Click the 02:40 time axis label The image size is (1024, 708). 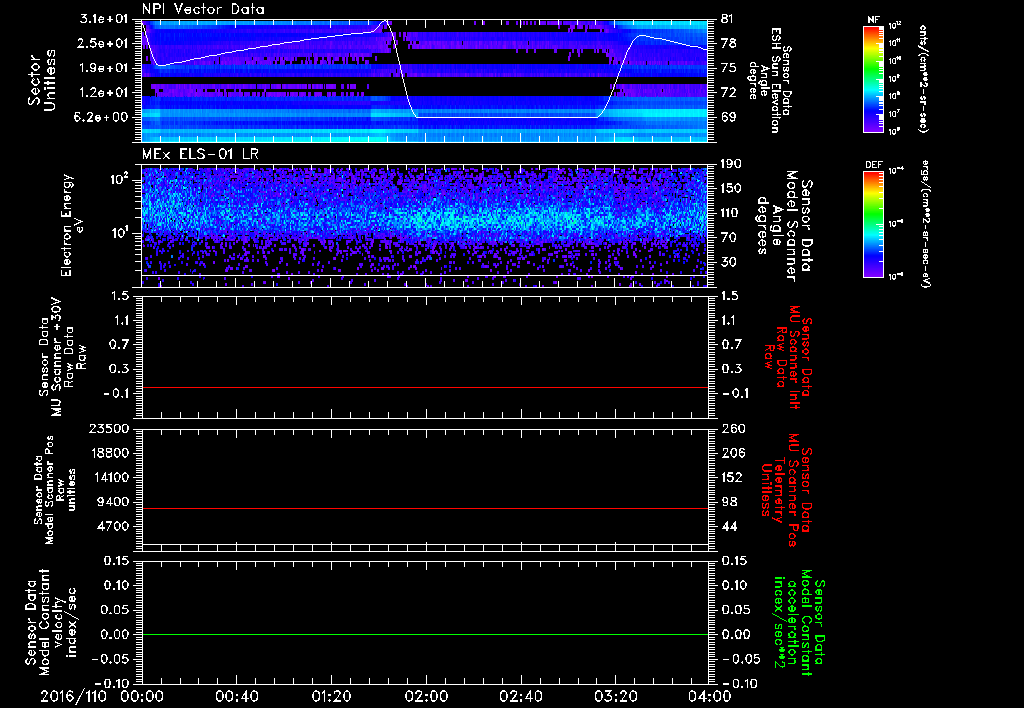pos(520,696)
